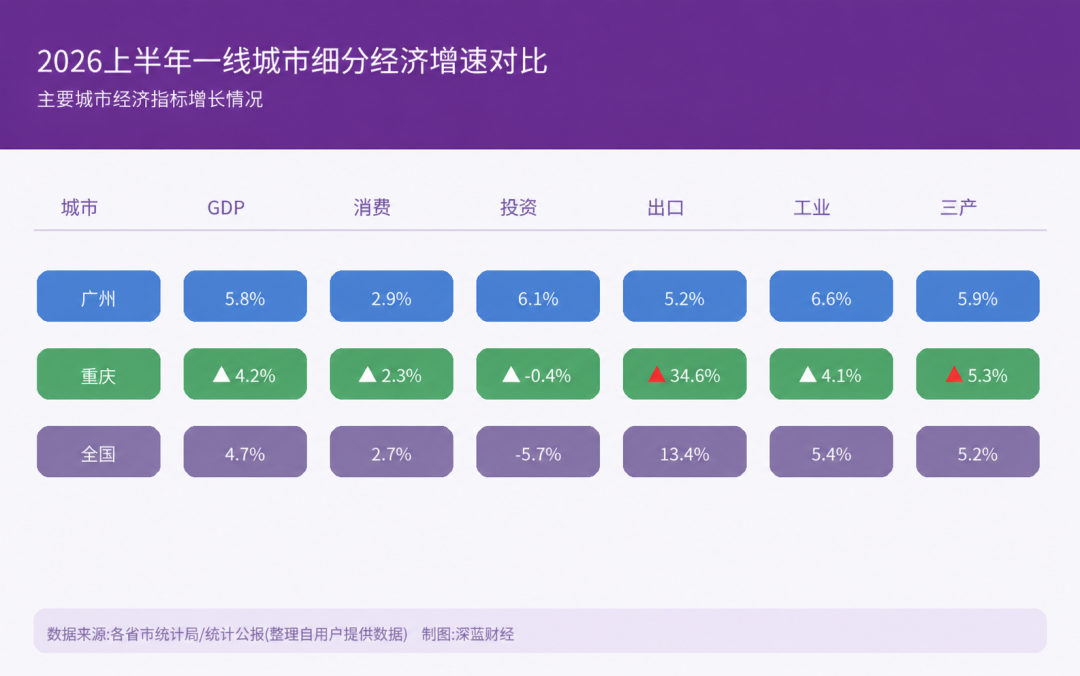Click the 工业 column header

(x=811, y=207)
